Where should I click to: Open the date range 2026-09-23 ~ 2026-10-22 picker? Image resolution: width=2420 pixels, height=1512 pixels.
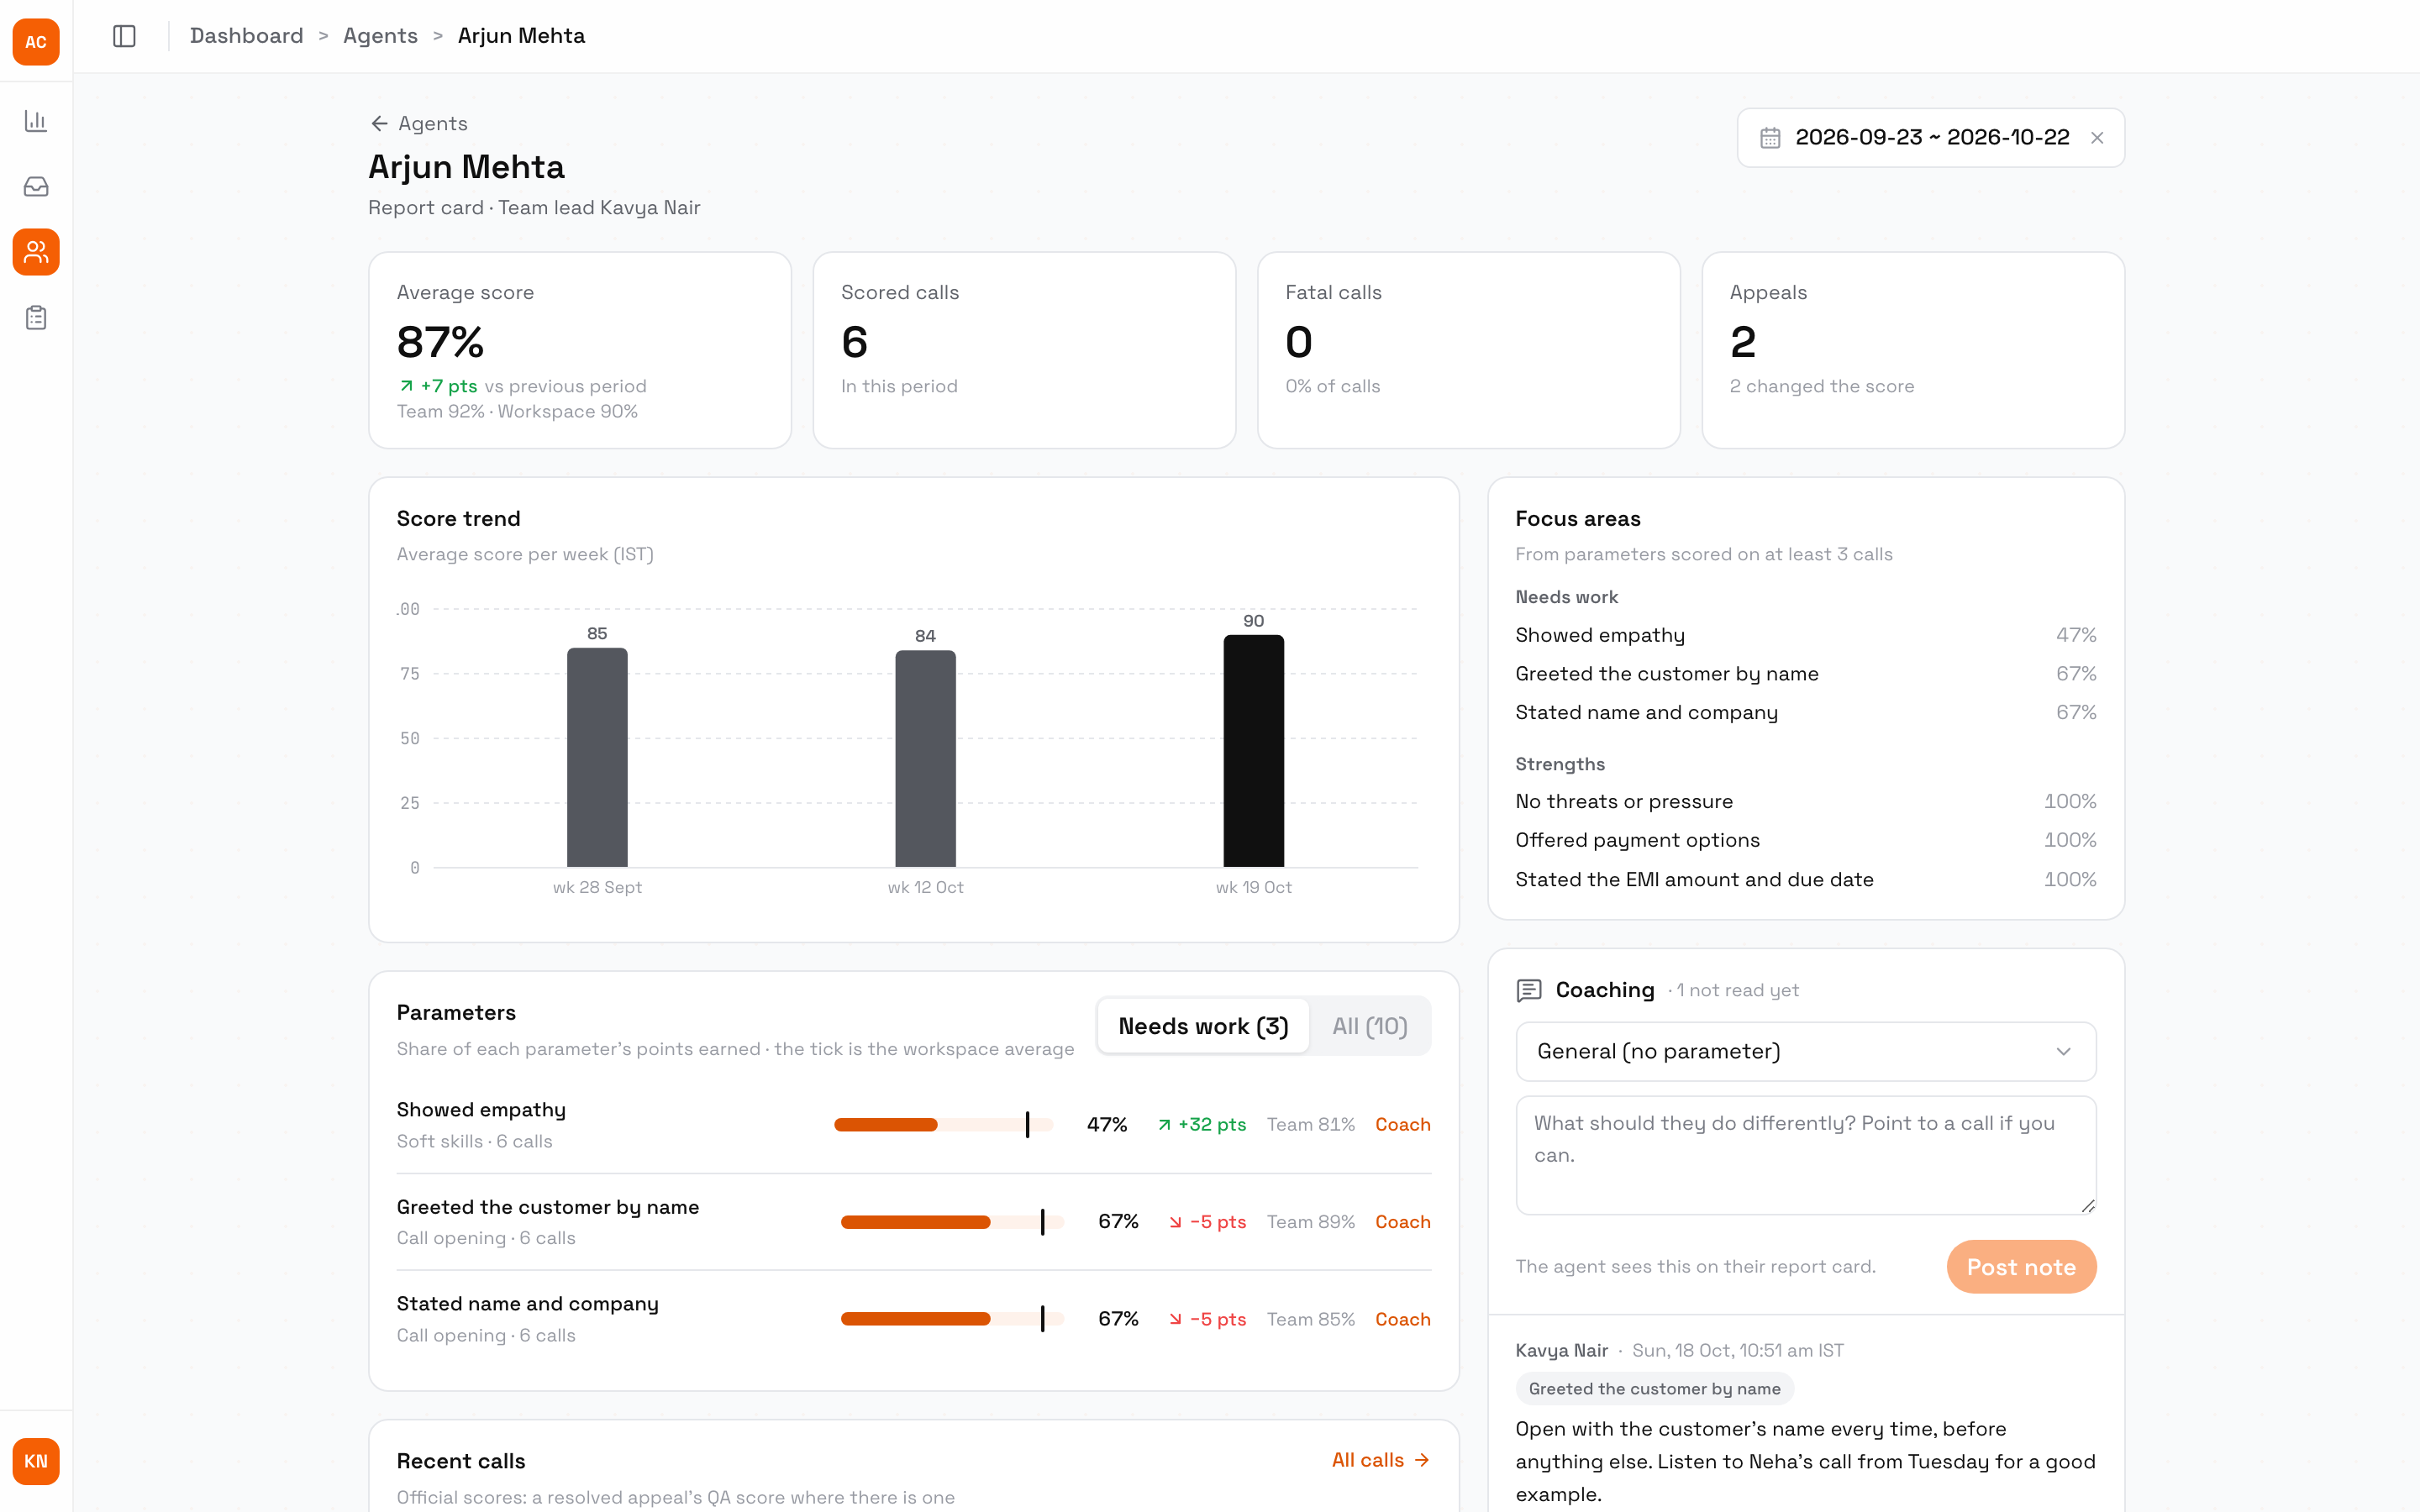1930,138
